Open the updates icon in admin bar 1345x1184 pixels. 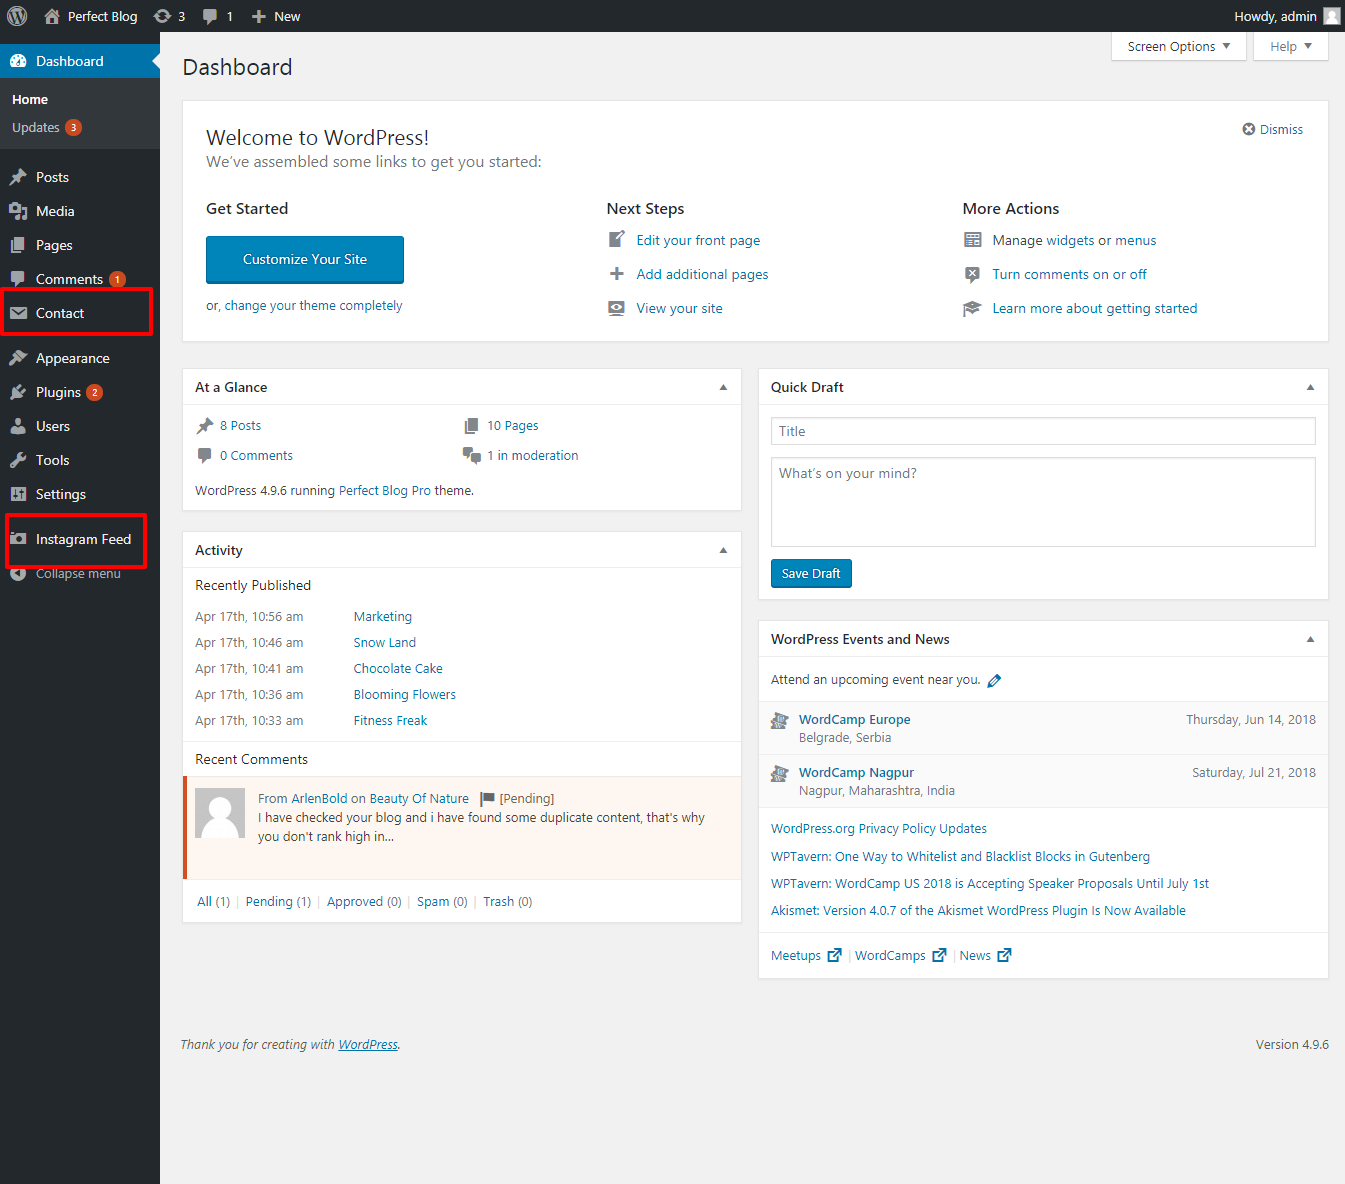click(x=162, y=16)
